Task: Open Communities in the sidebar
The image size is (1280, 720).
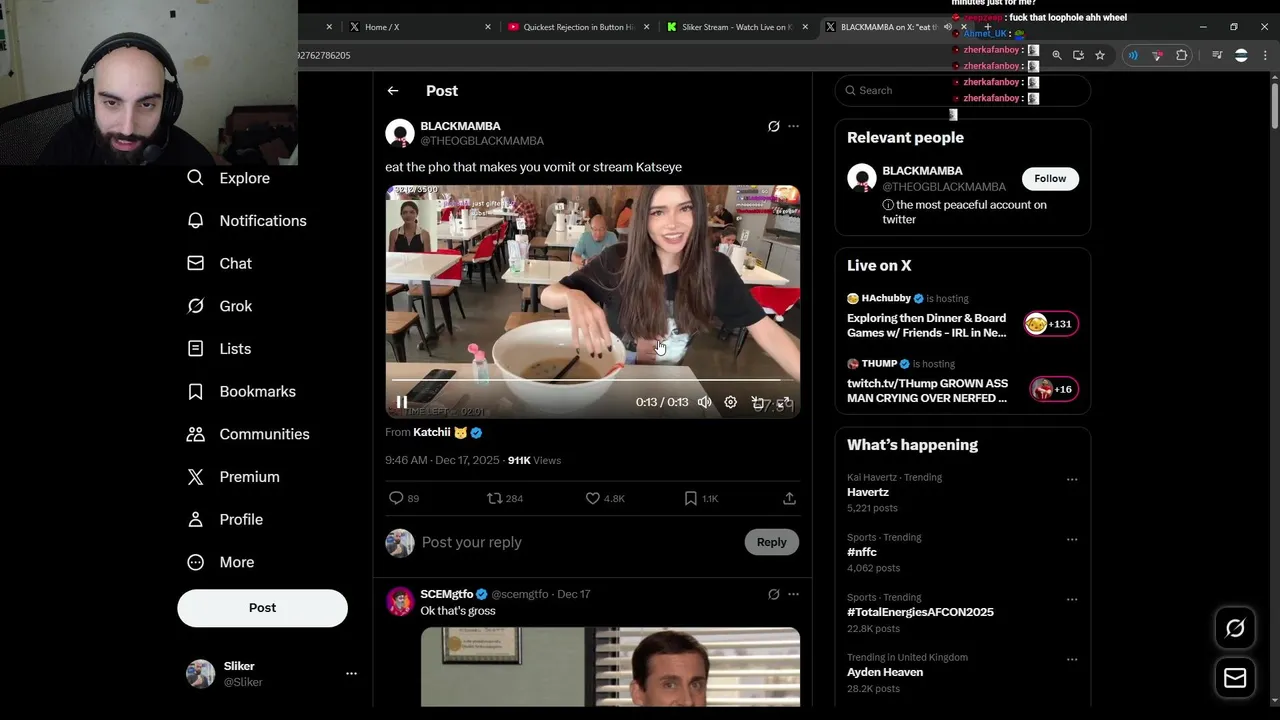Action: click(249, 434)
